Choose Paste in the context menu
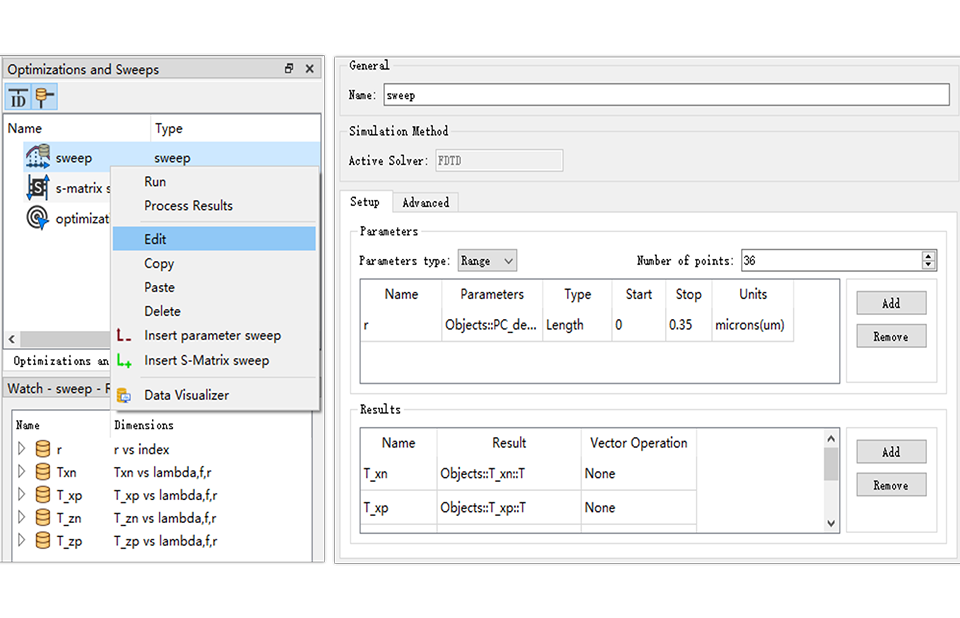The image size is (960, 618). [x=214, y=287]
